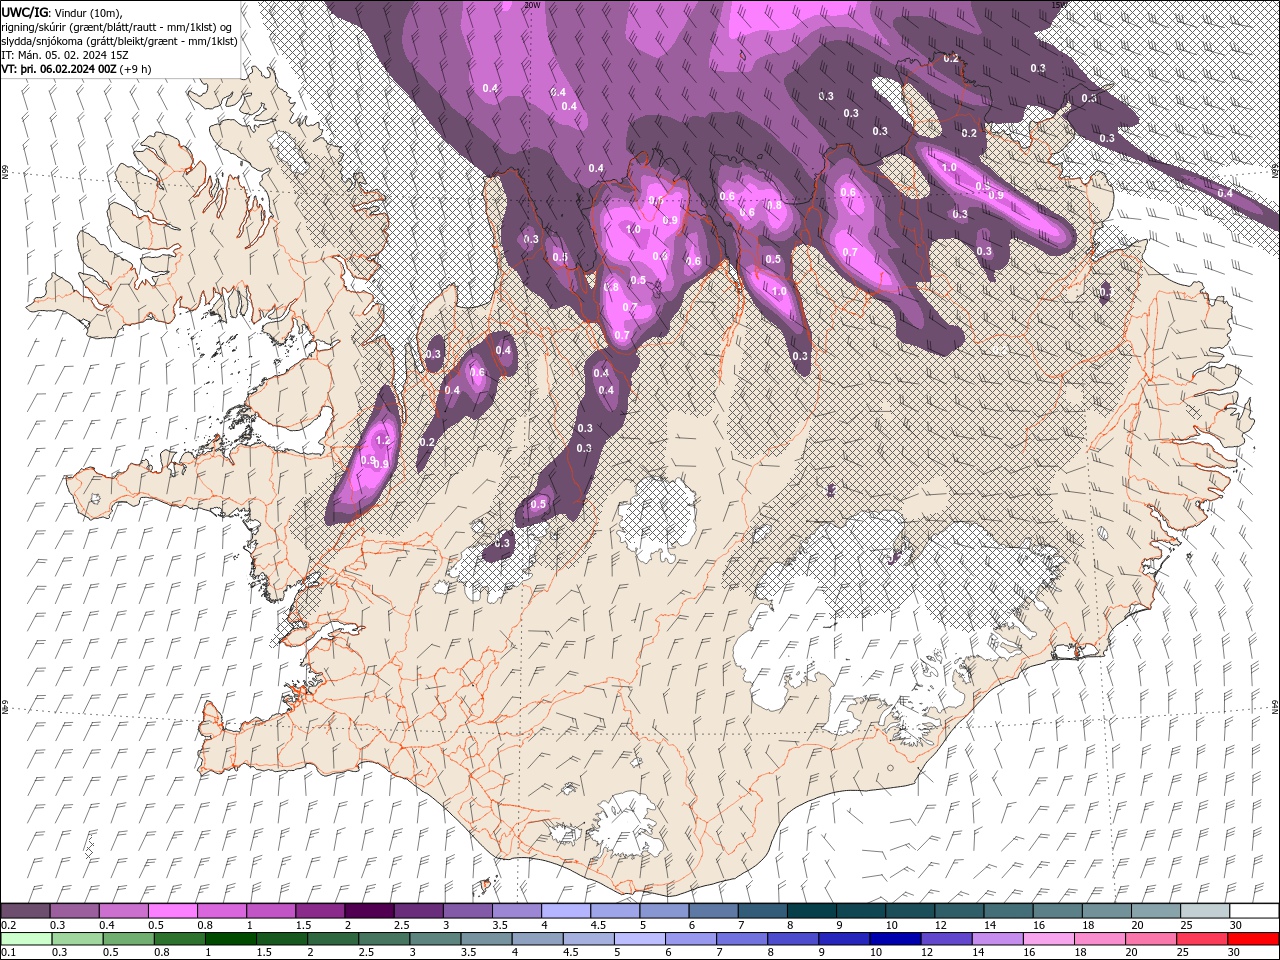Click the 14–16 light violet swatch, bottom row
The image size is (1280, 960).
(998, 939)
